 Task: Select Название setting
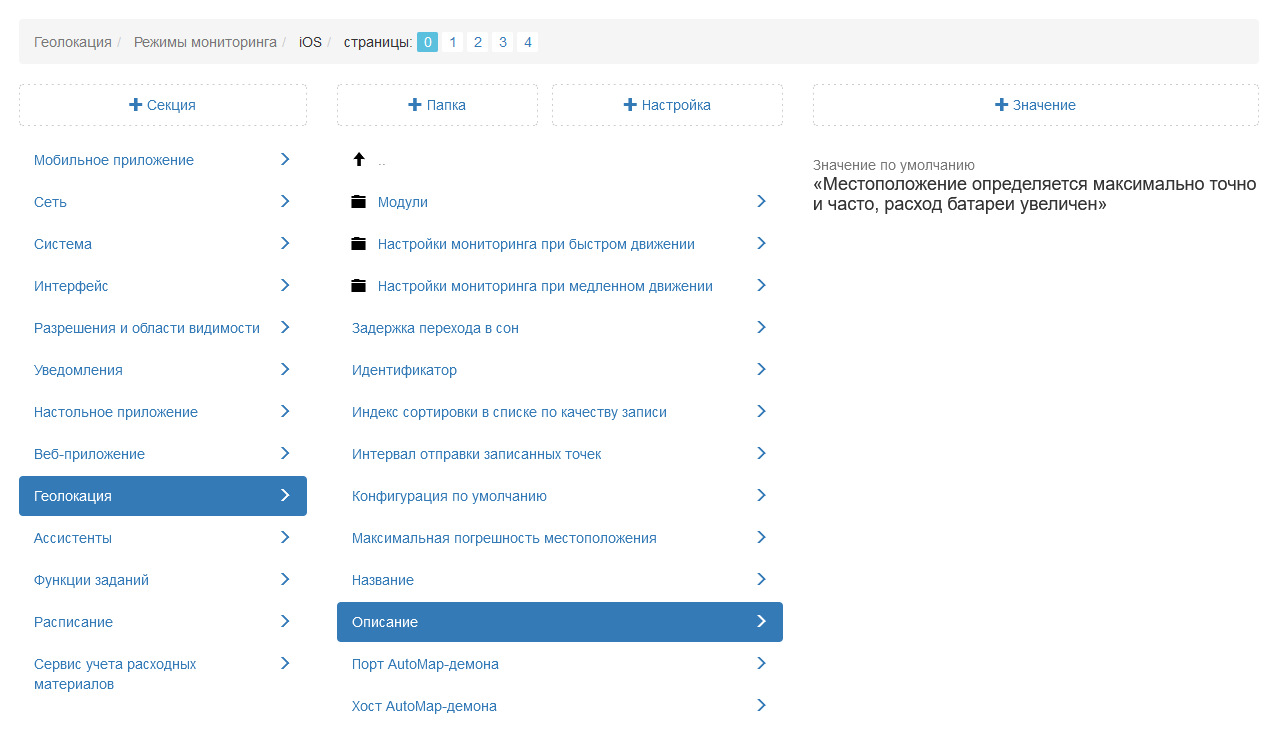coord(383,580)
